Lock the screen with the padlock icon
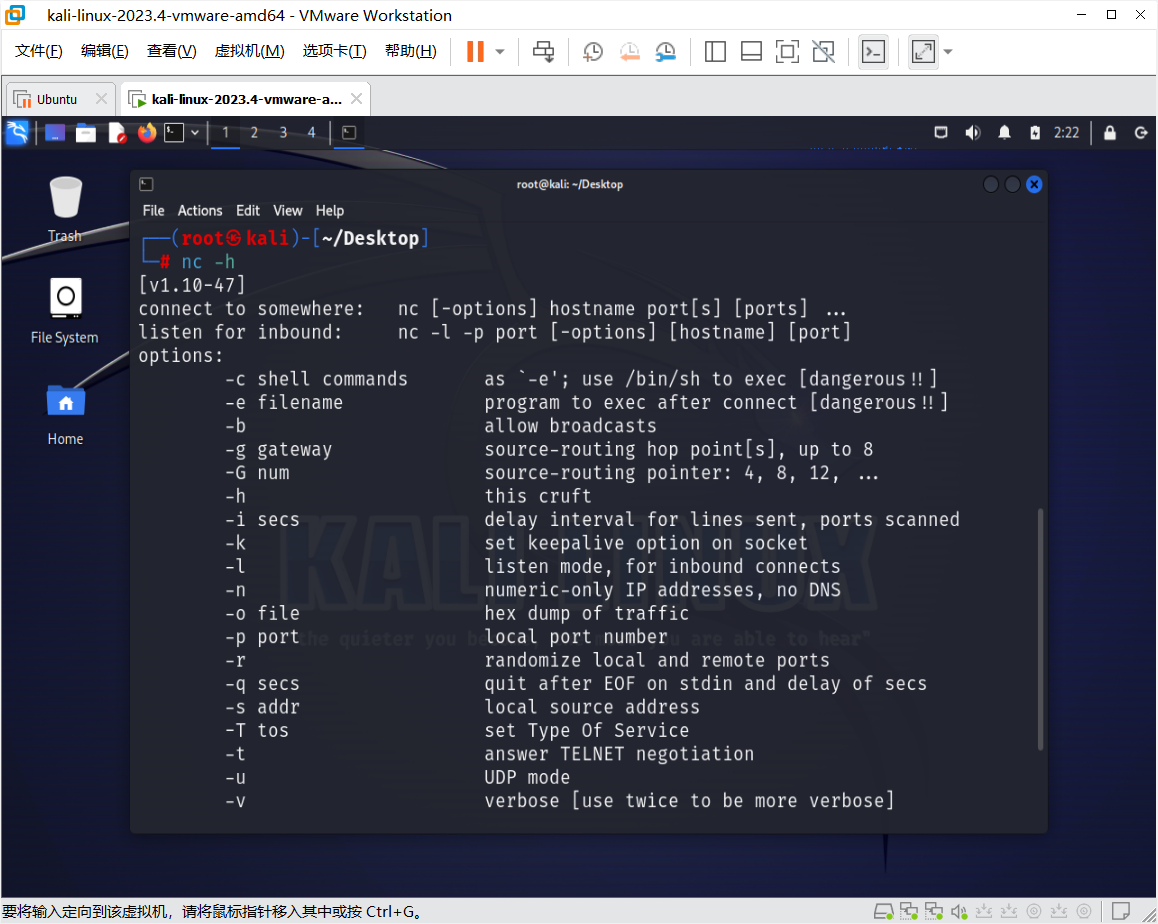Image resolution: width=1158 pixels, height=924 pixels. 1109,133
